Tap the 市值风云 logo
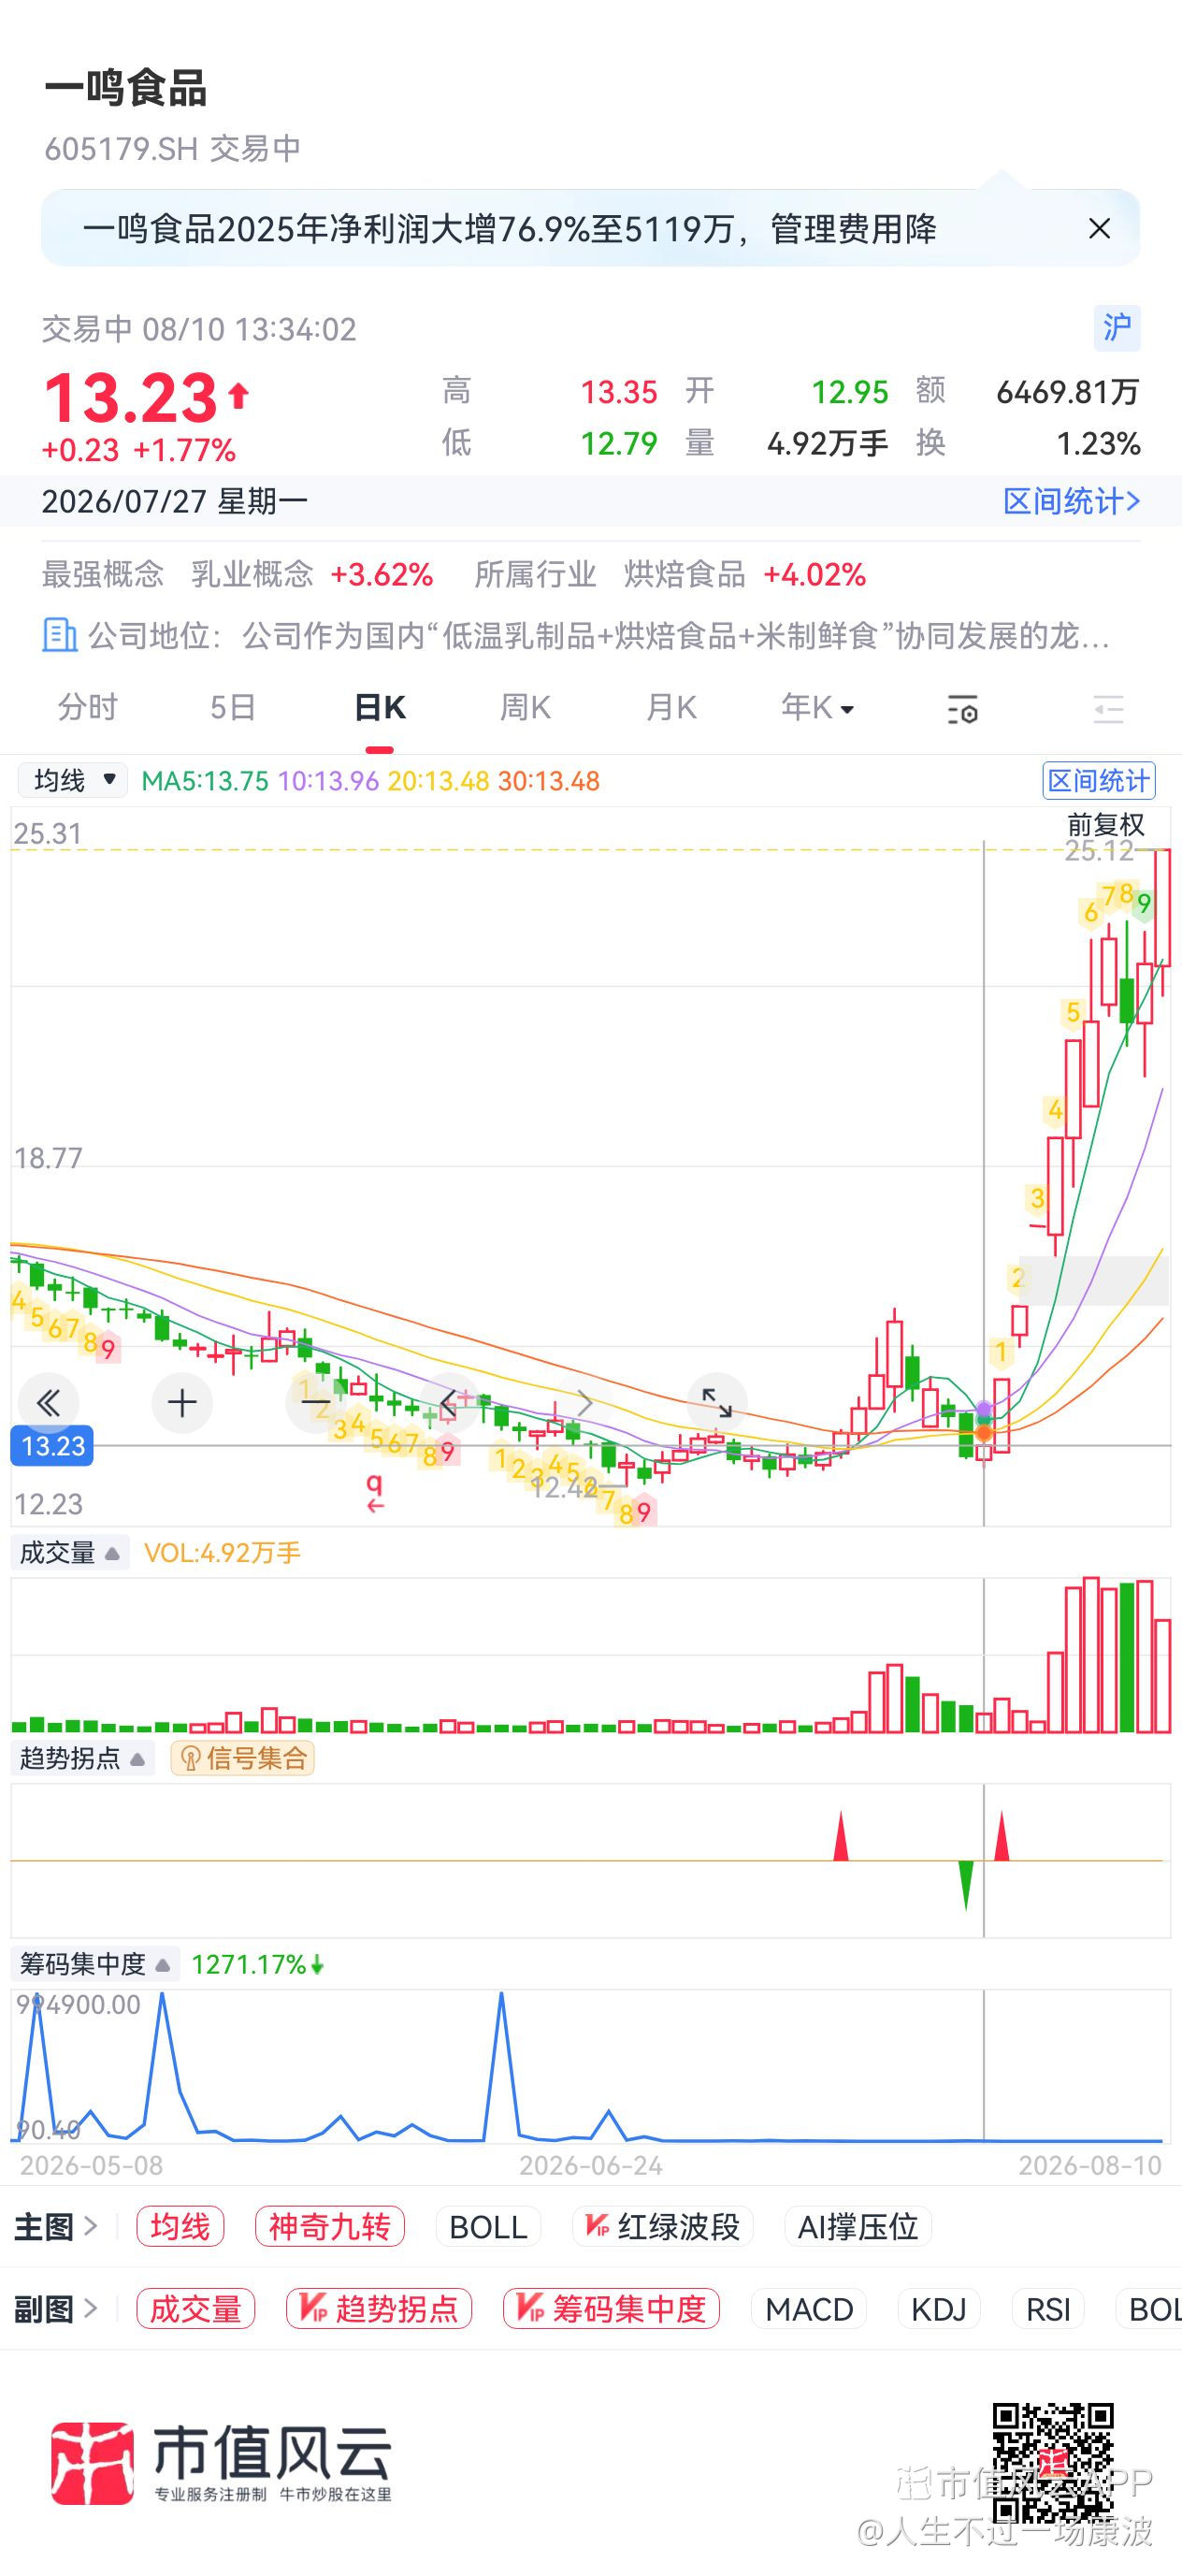Screen dimensions: 1182x2576 point(221,2463)
